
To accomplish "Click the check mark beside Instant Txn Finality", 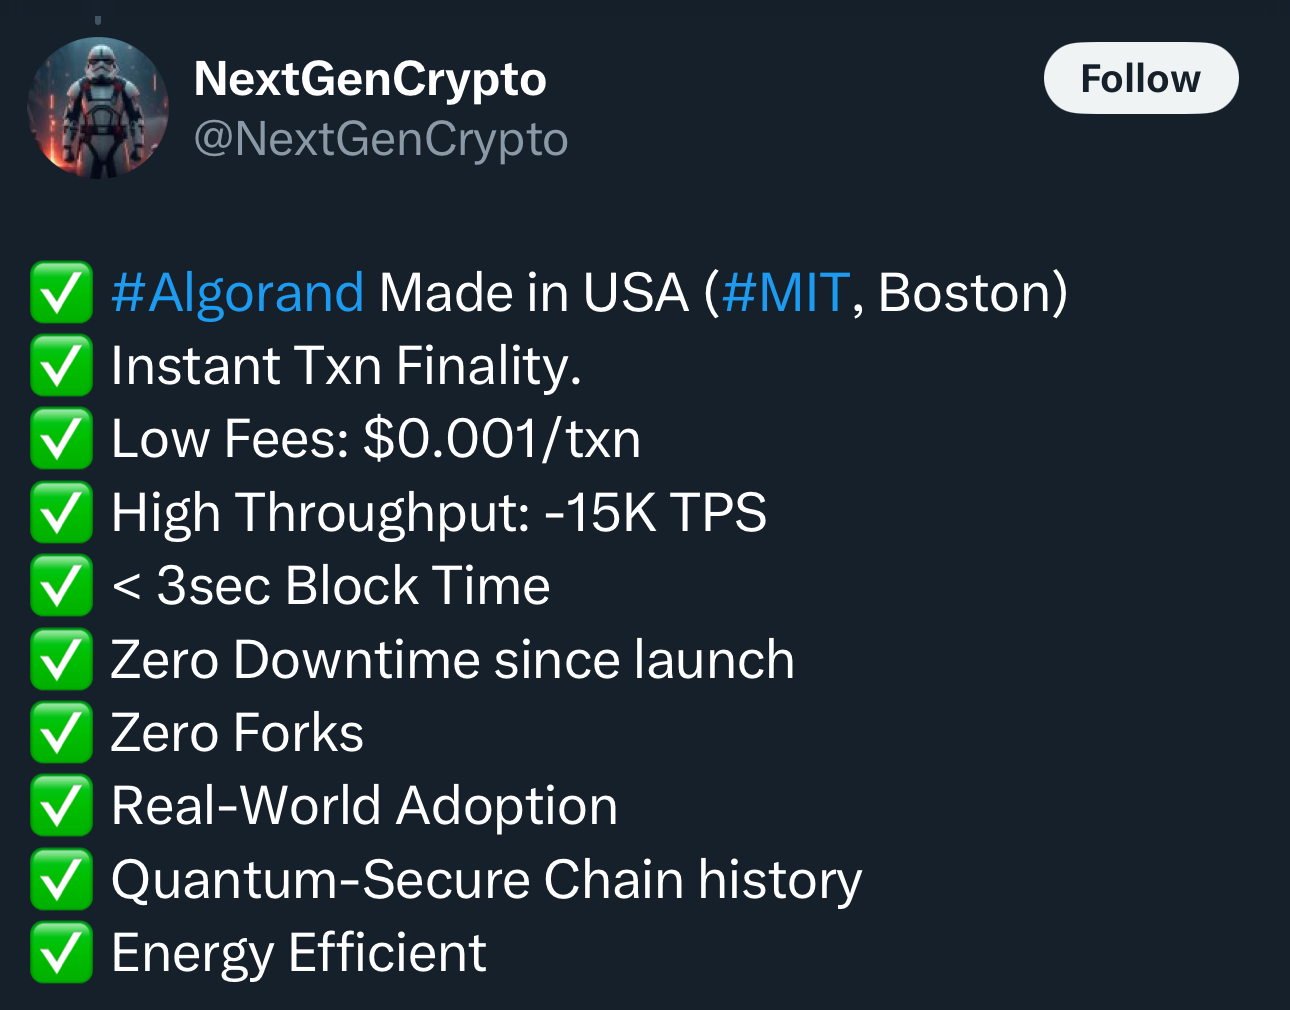I will (61, 365).
